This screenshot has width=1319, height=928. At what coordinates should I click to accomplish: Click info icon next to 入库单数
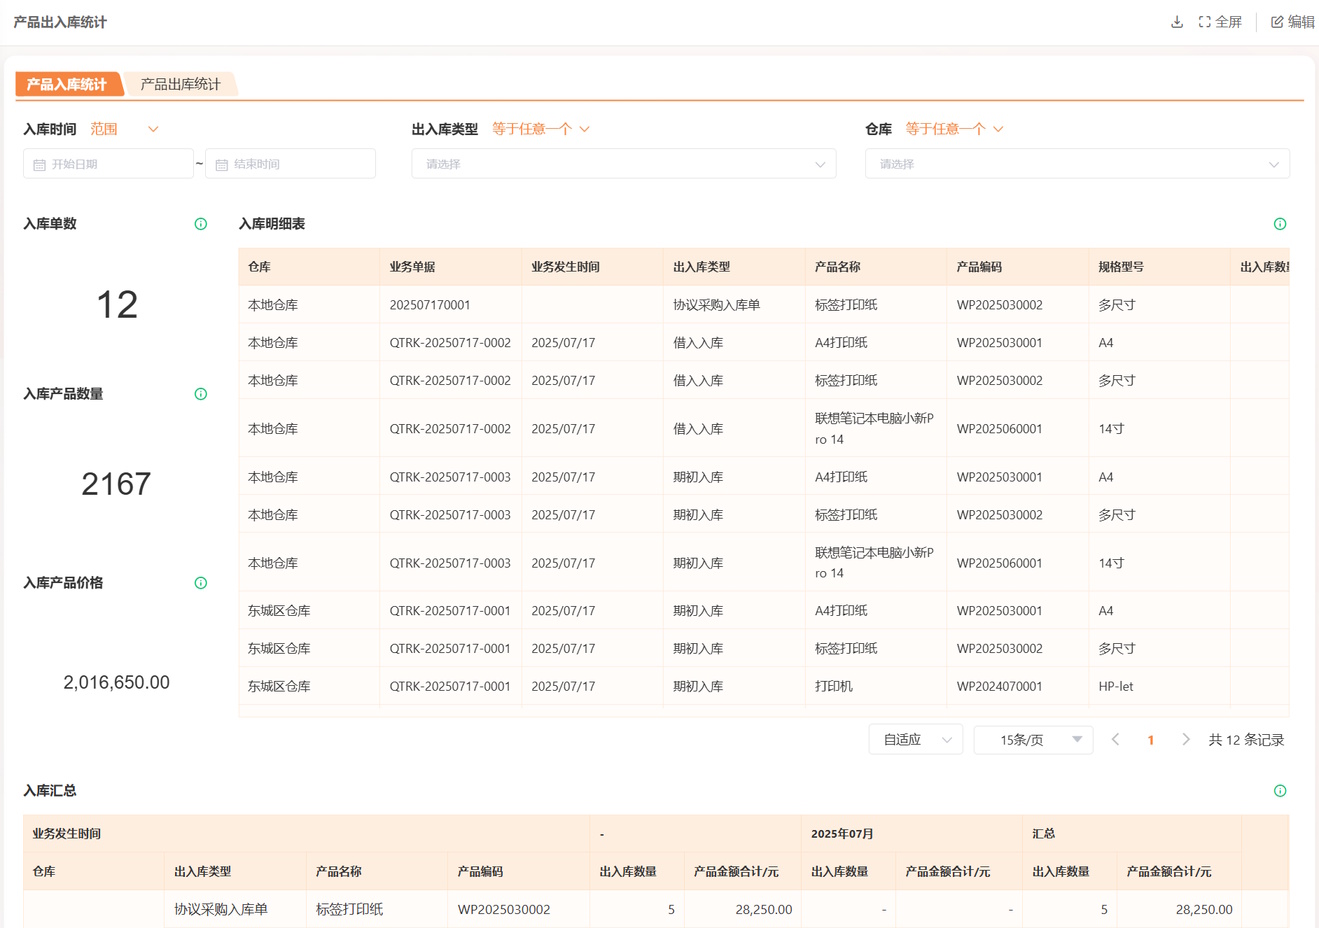(201, 224)
